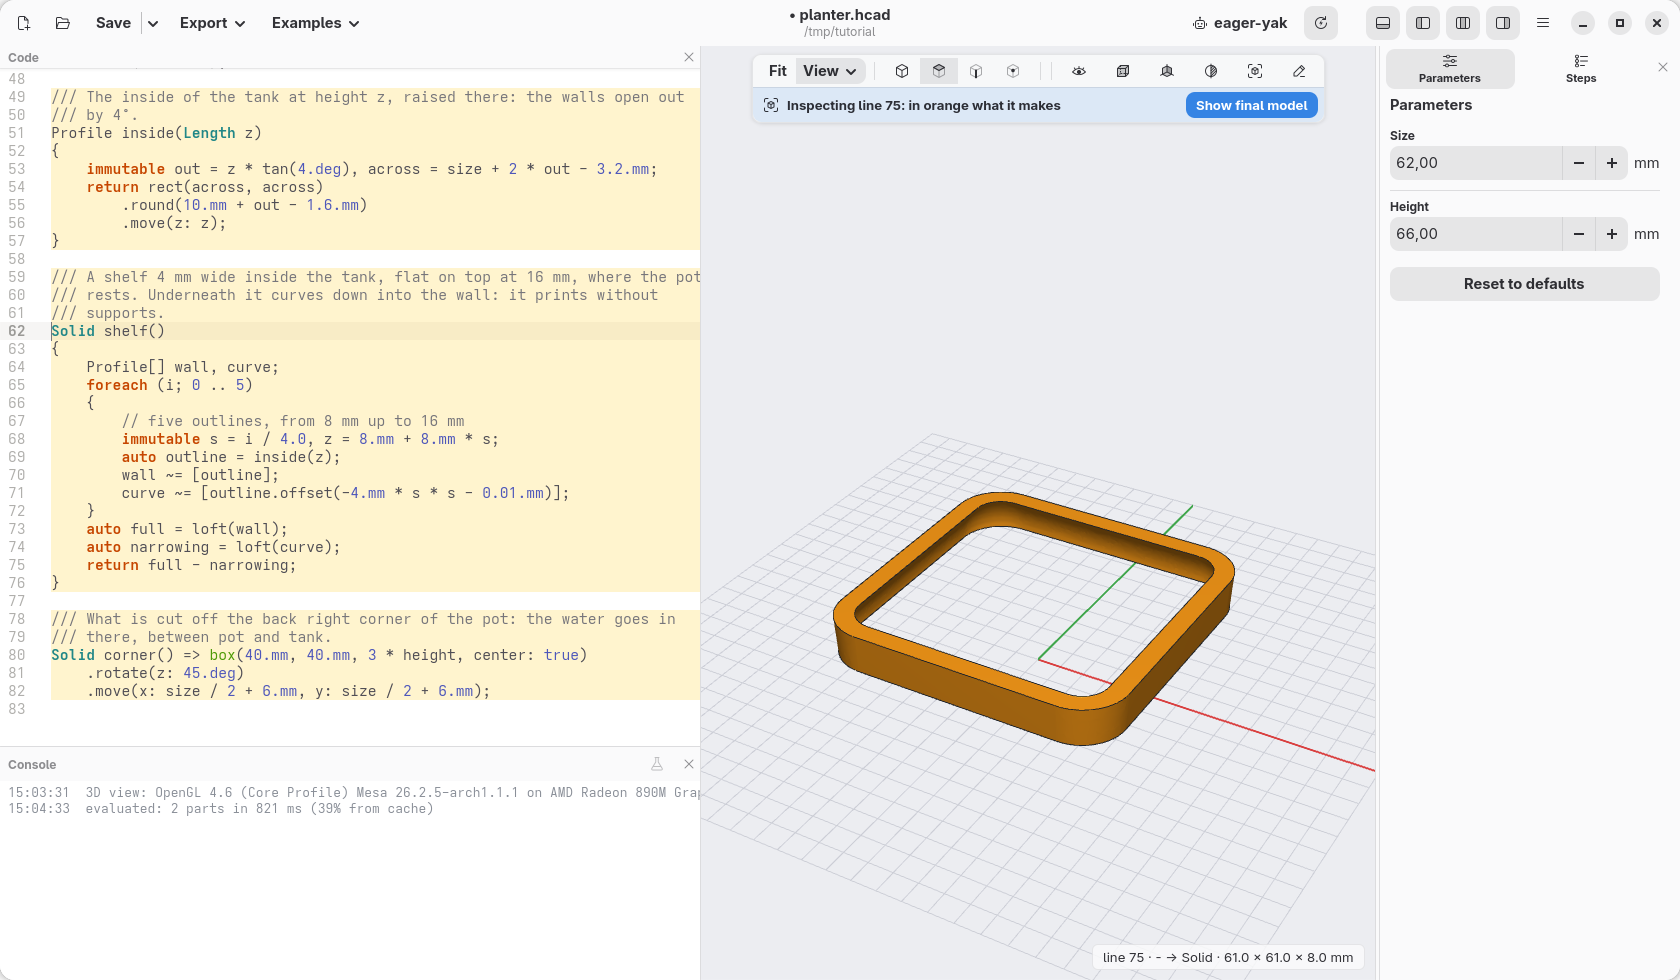Toggle the right sidebar layout button
Viewport: 1680px width, 980px height.
coord(1503,23)
